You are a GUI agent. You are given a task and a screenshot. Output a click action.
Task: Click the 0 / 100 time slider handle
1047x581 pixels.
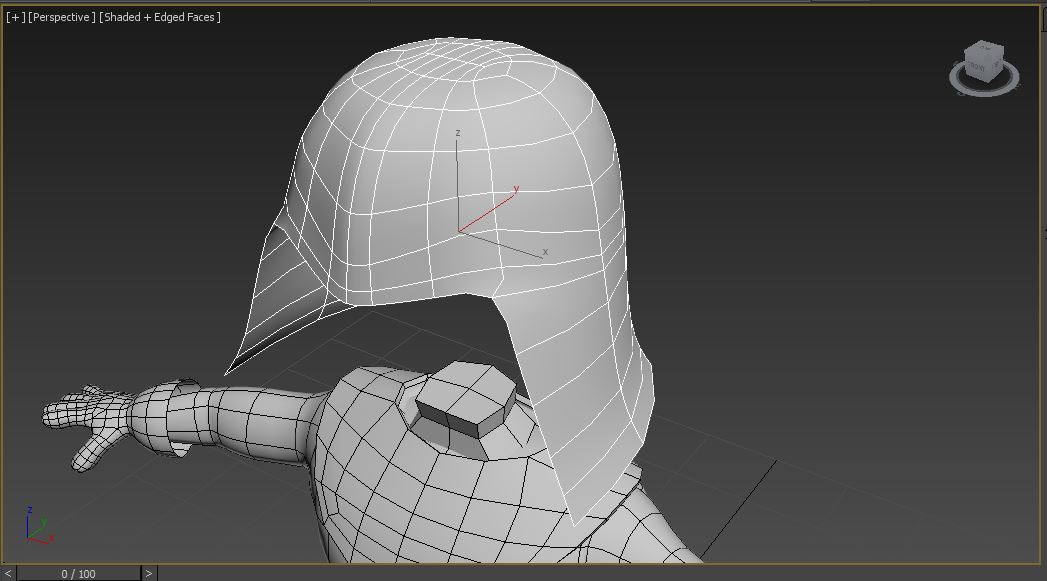pos(79,573)
